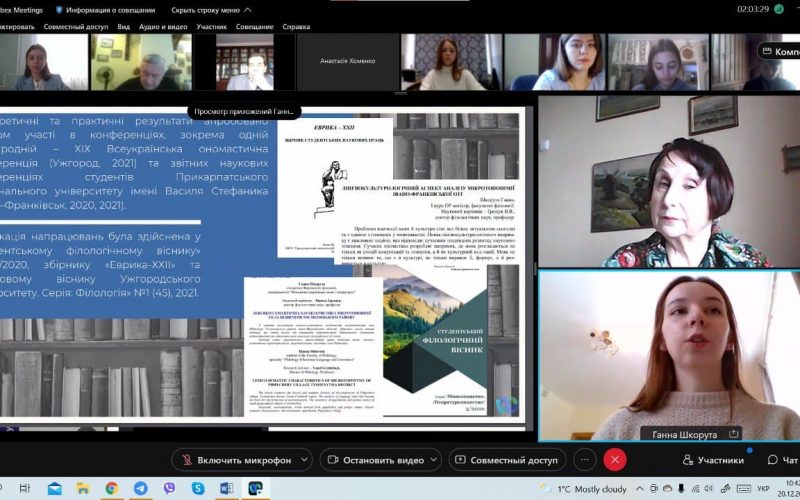Open Viber from the taskbar
Image resolution: width=800 pixels, height=500 pixels.
tap(170, 488)
